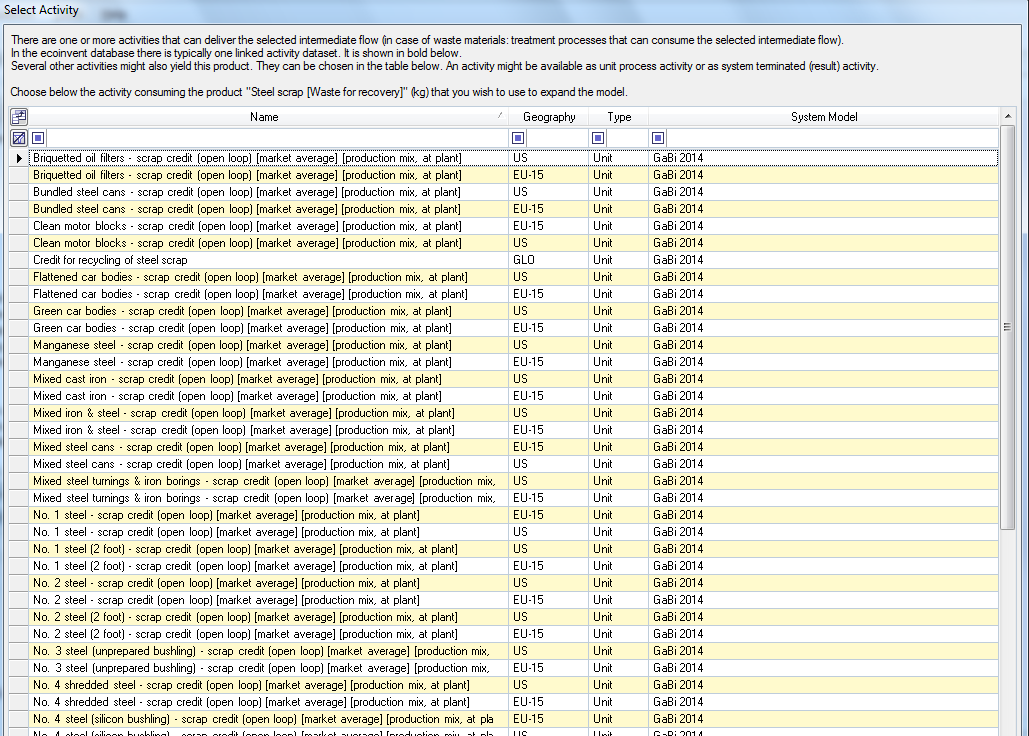Open the column chooser icon in grid corner
Screen dimensions: 1029x736
tap(19, 117)
